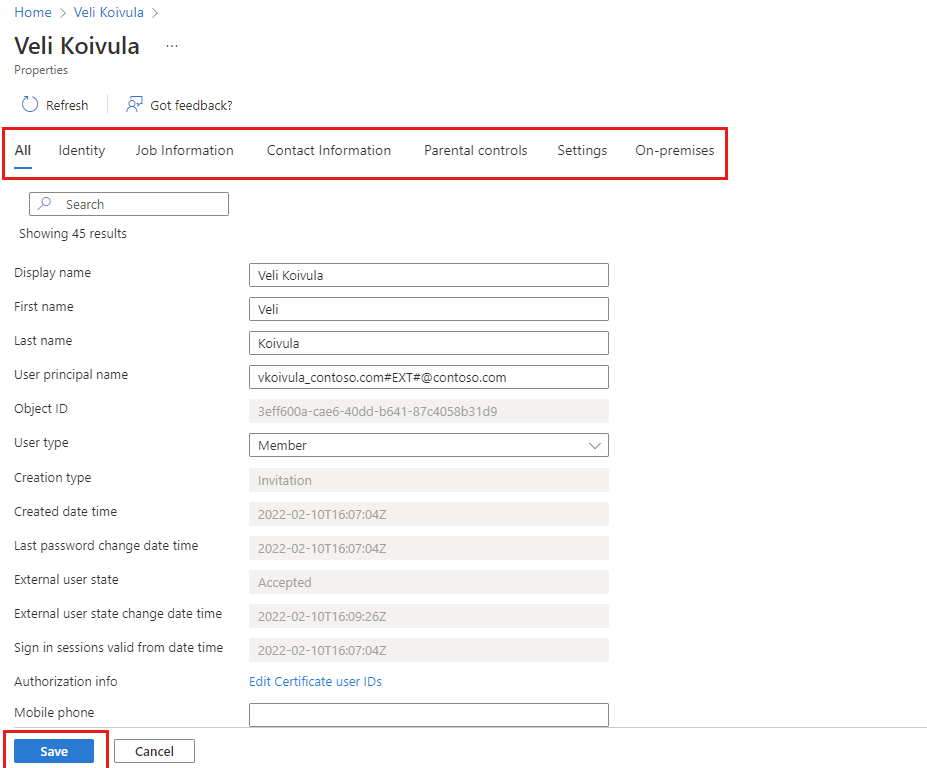Image resolution: width=927 pixels, height=768 pixels.
Task: Open the ellipsis menu beside Veli Koivula
Action: click(172, 46)
